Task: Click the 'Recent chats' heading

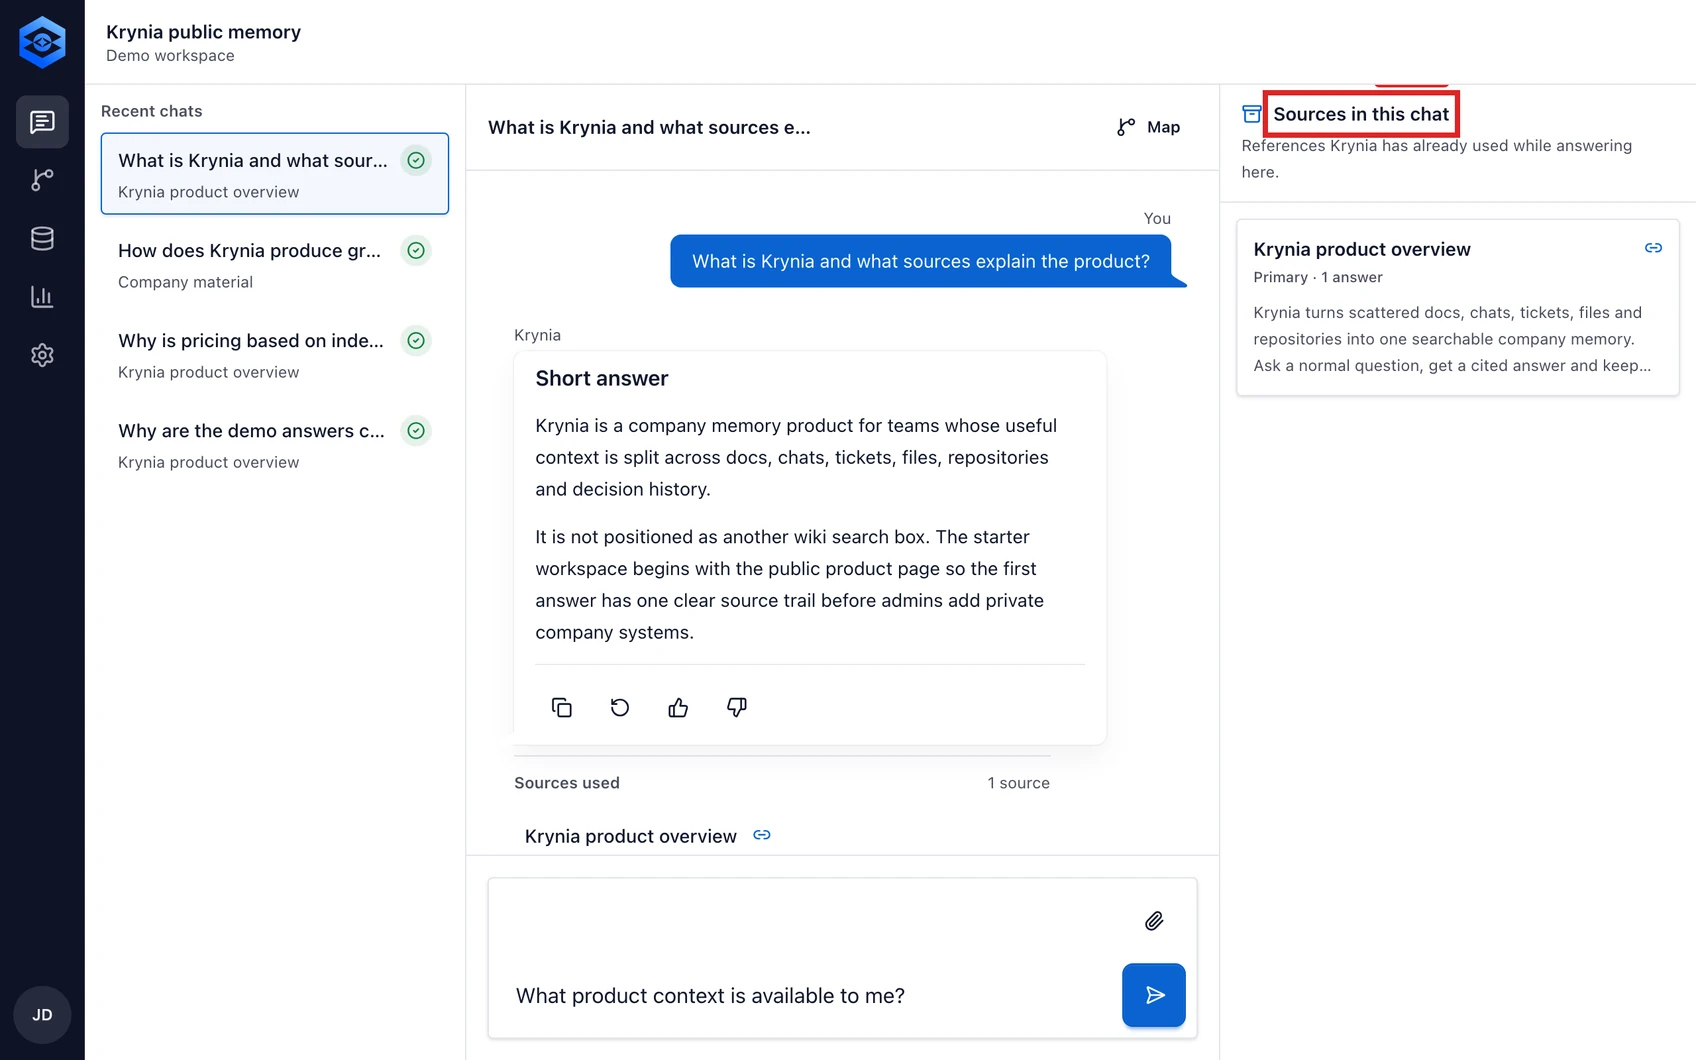Action: coord(151,111)
